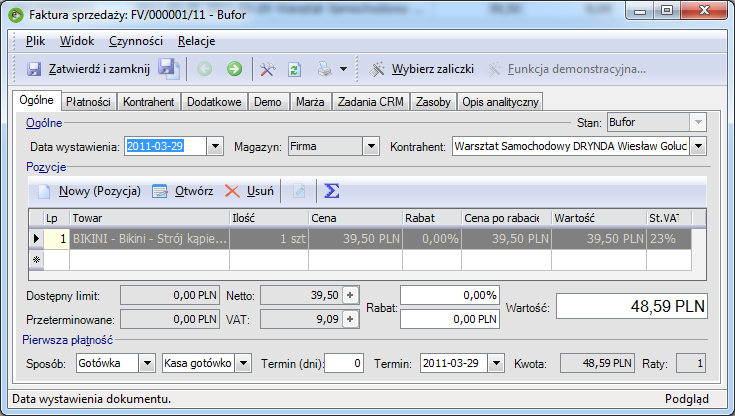735x416 pixels.
Task: Click Funkcja demonstracyjna button
Action: point(565,69)
